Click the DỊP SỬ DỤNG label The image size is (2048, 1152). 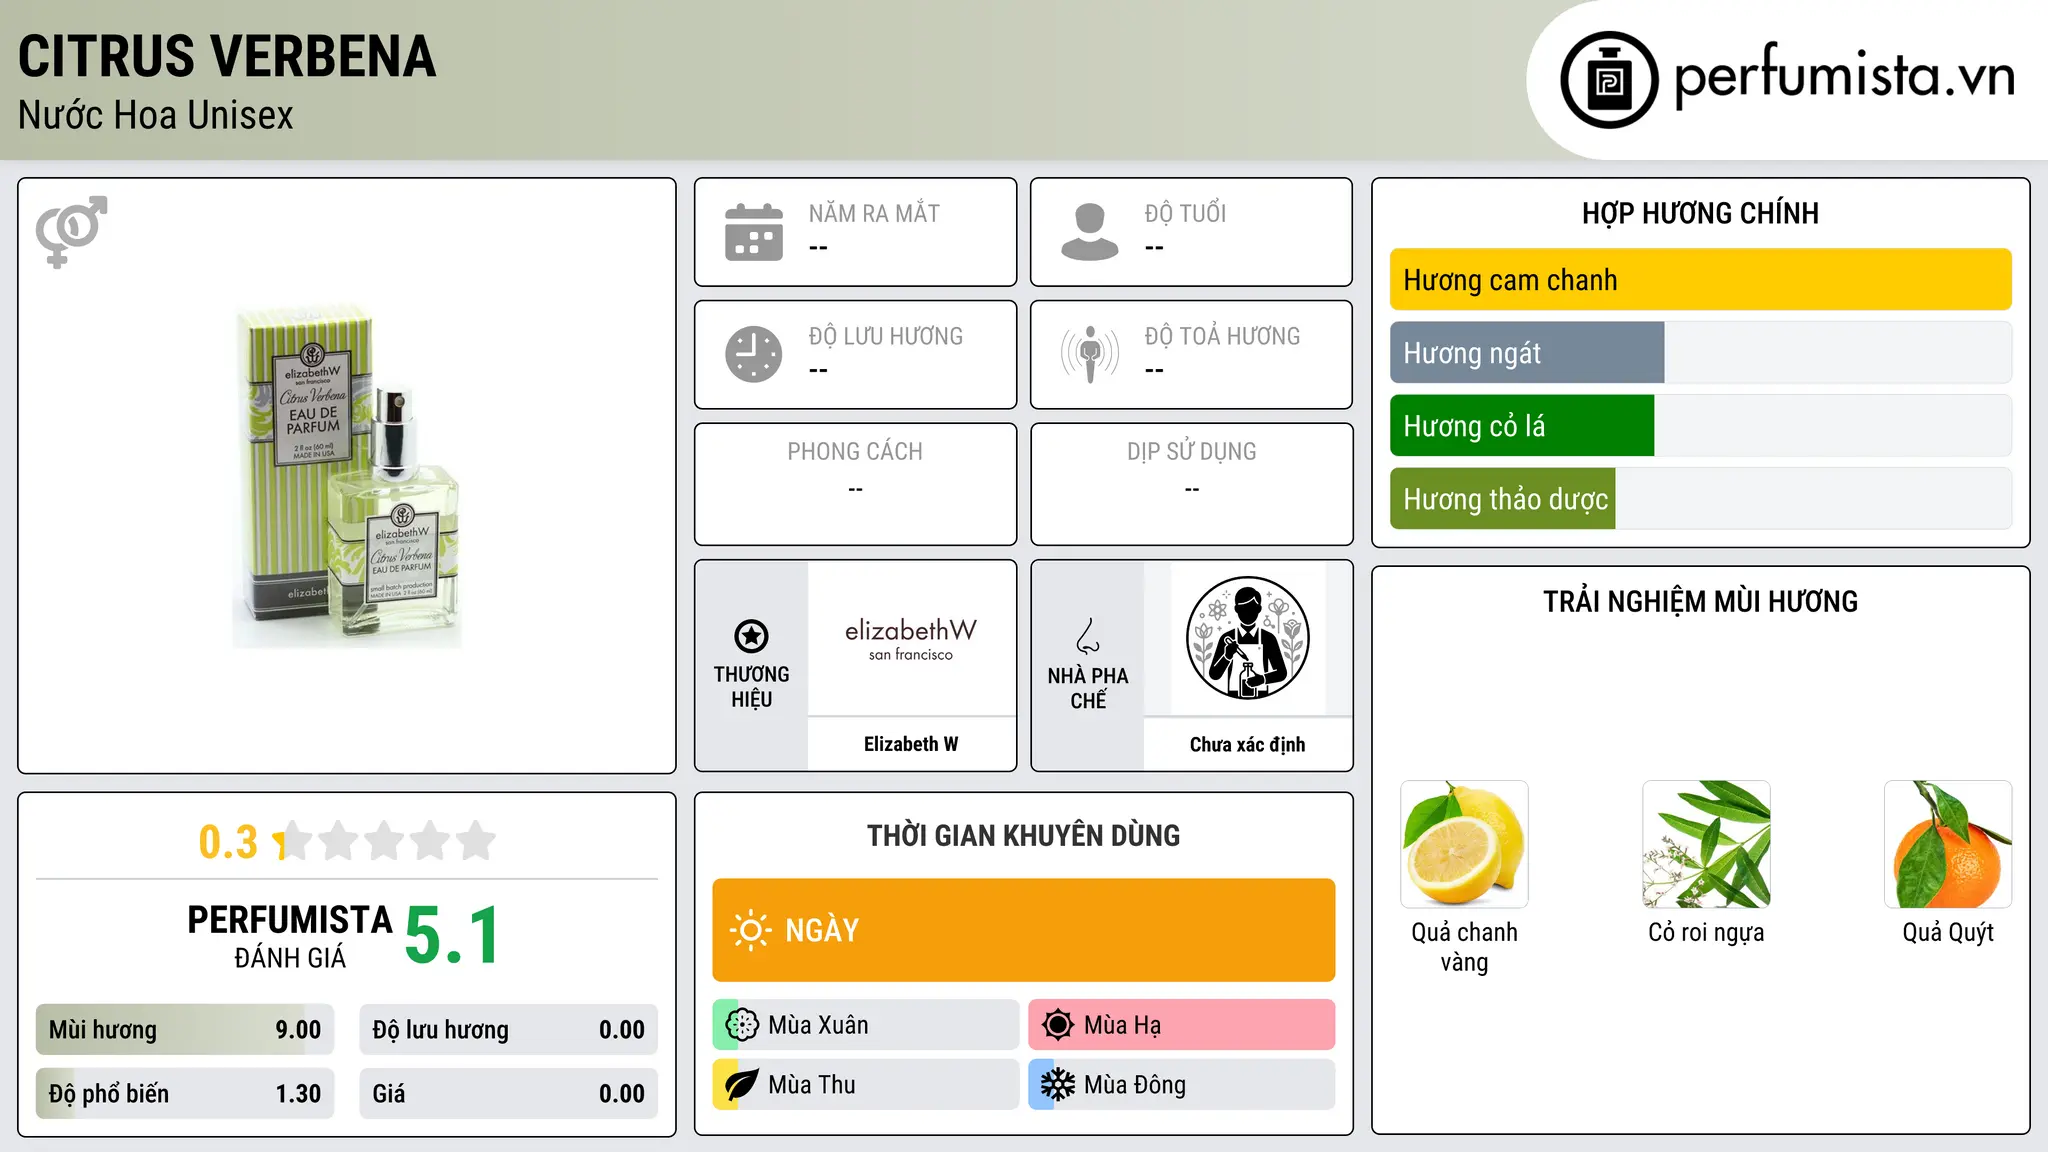coord(1192,452)
